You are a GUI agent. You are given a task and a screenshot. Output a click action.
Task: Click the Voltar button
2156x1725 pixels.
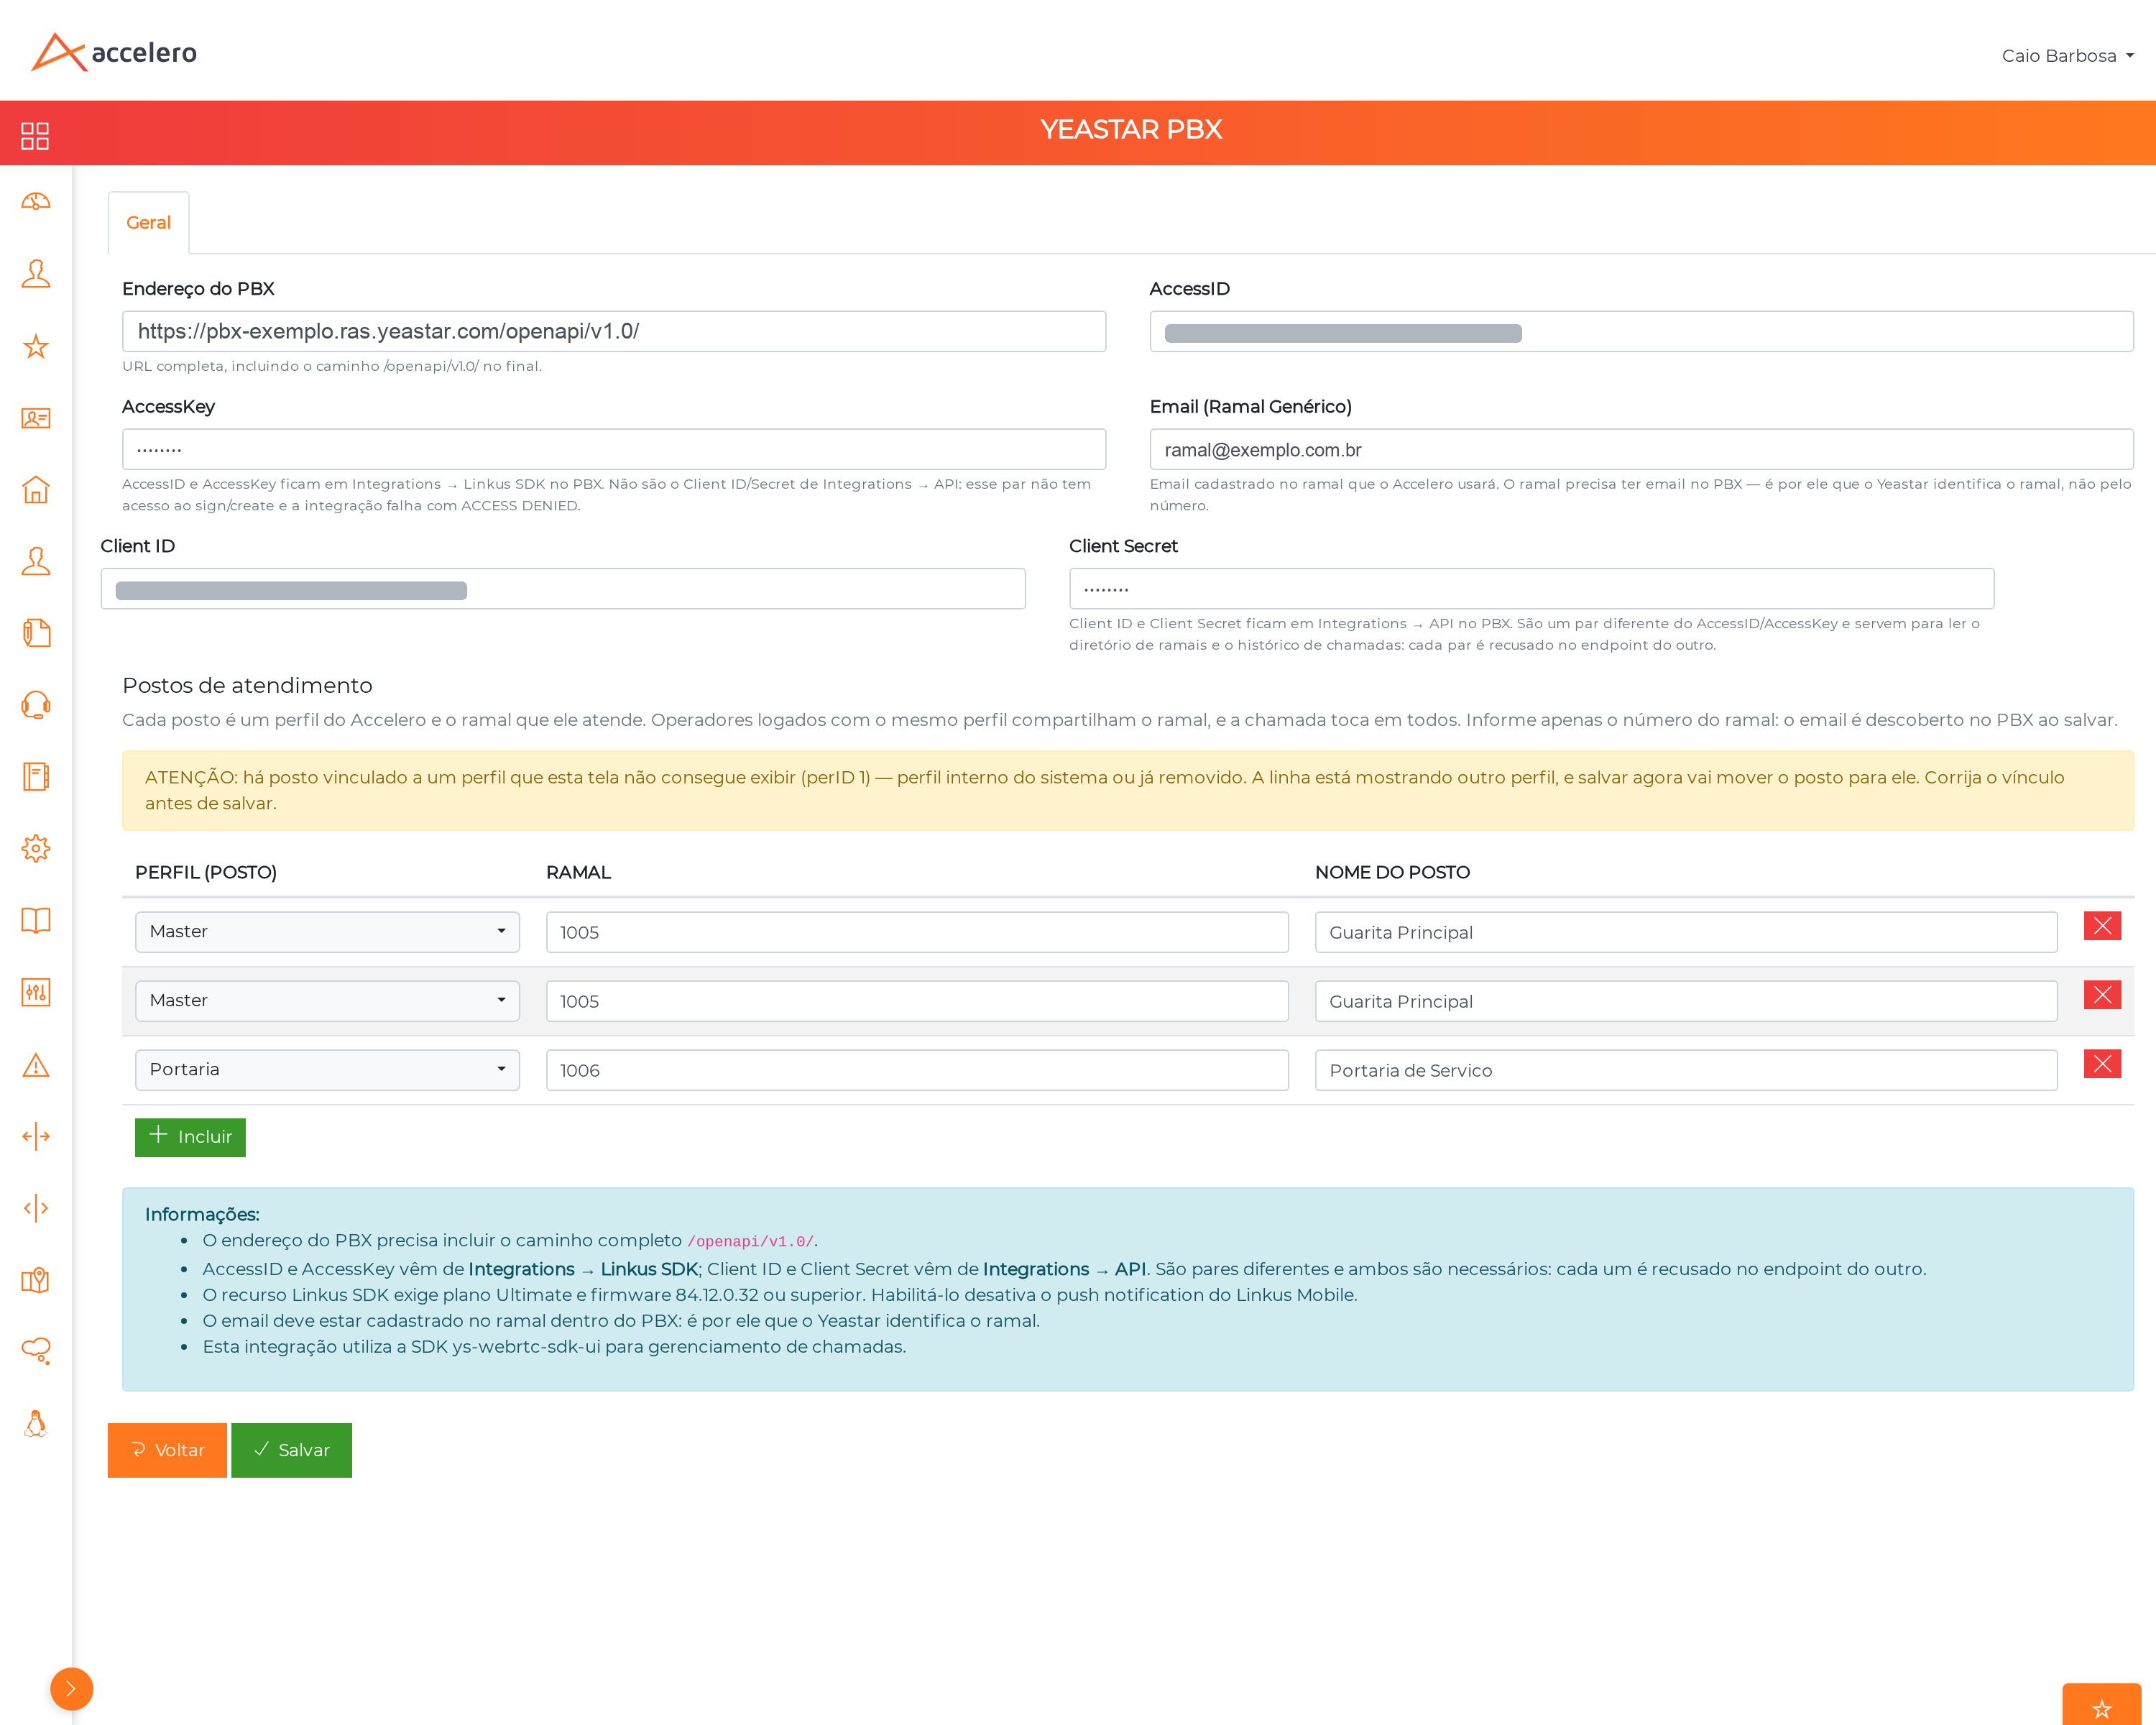click(167, 1450)
